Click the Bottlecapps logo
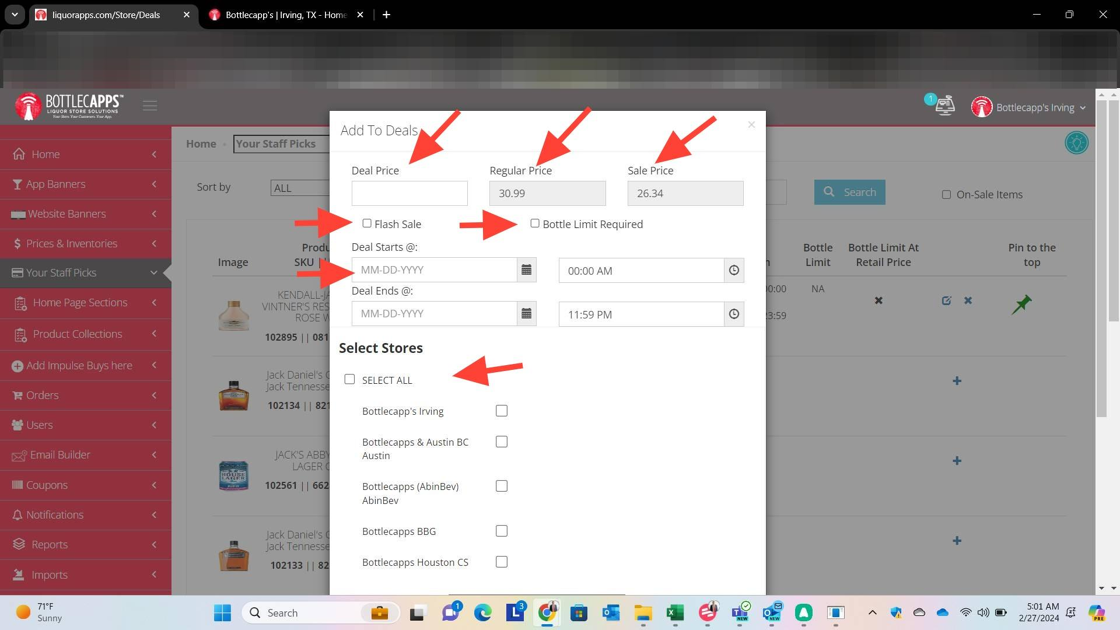 [x=69, y=106]
